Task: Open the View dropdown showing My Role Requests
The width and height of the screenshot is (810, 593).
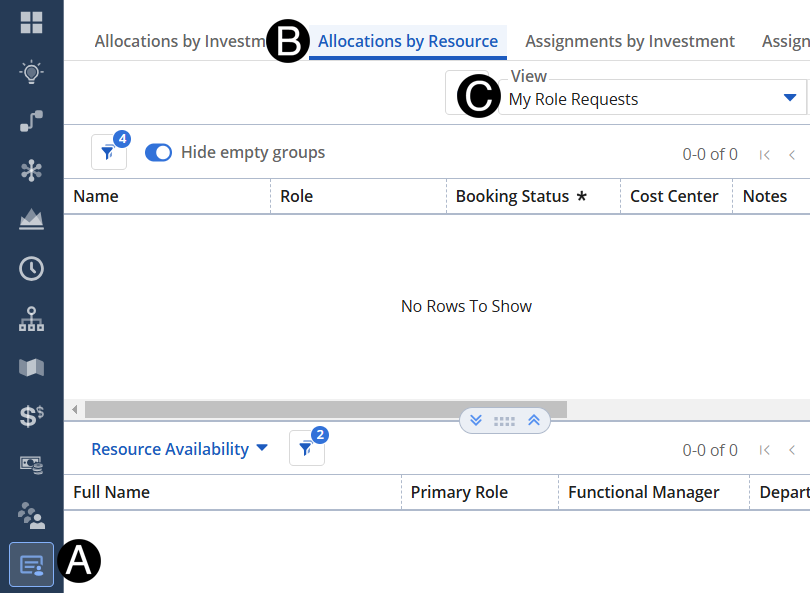Action: (x=650, y=99)
